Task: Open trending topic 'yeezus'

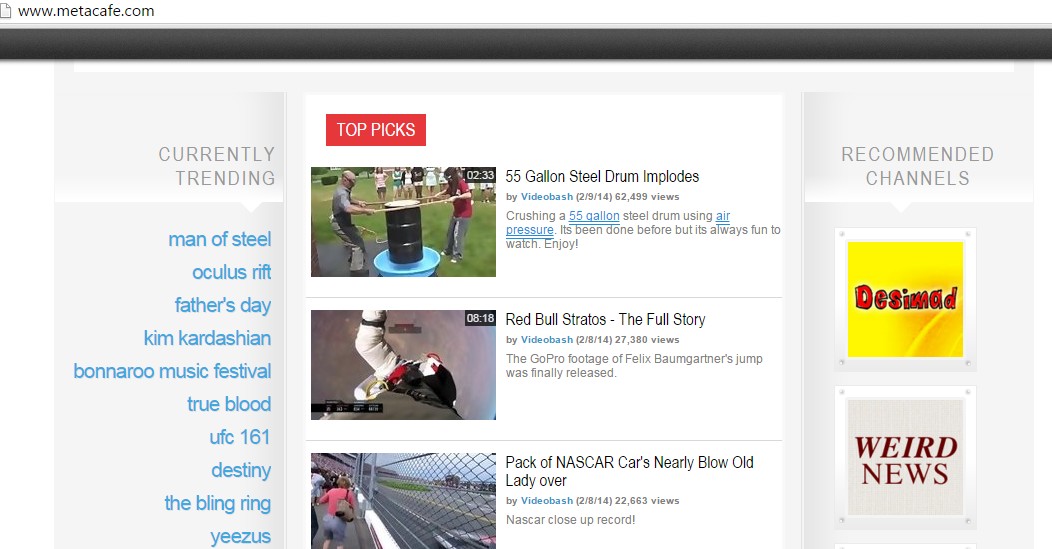Action: (x=240, y=536)
